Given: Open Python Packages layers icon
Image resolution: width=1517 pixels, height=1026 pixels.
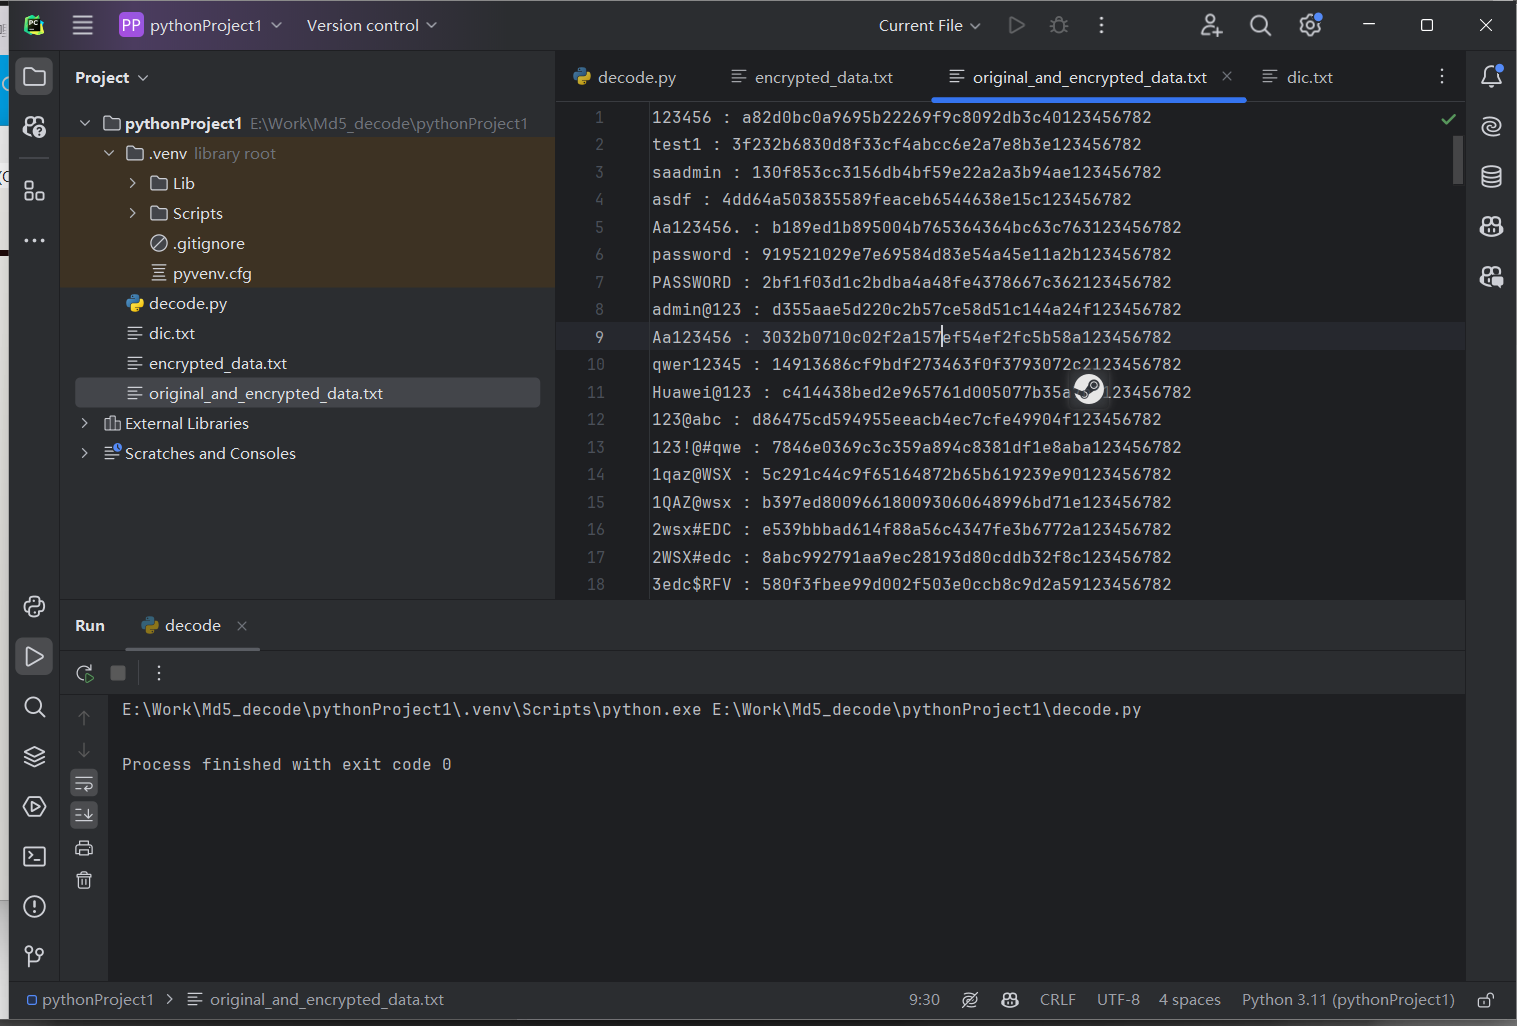Looking at the screenshot, I should [34, 756].
